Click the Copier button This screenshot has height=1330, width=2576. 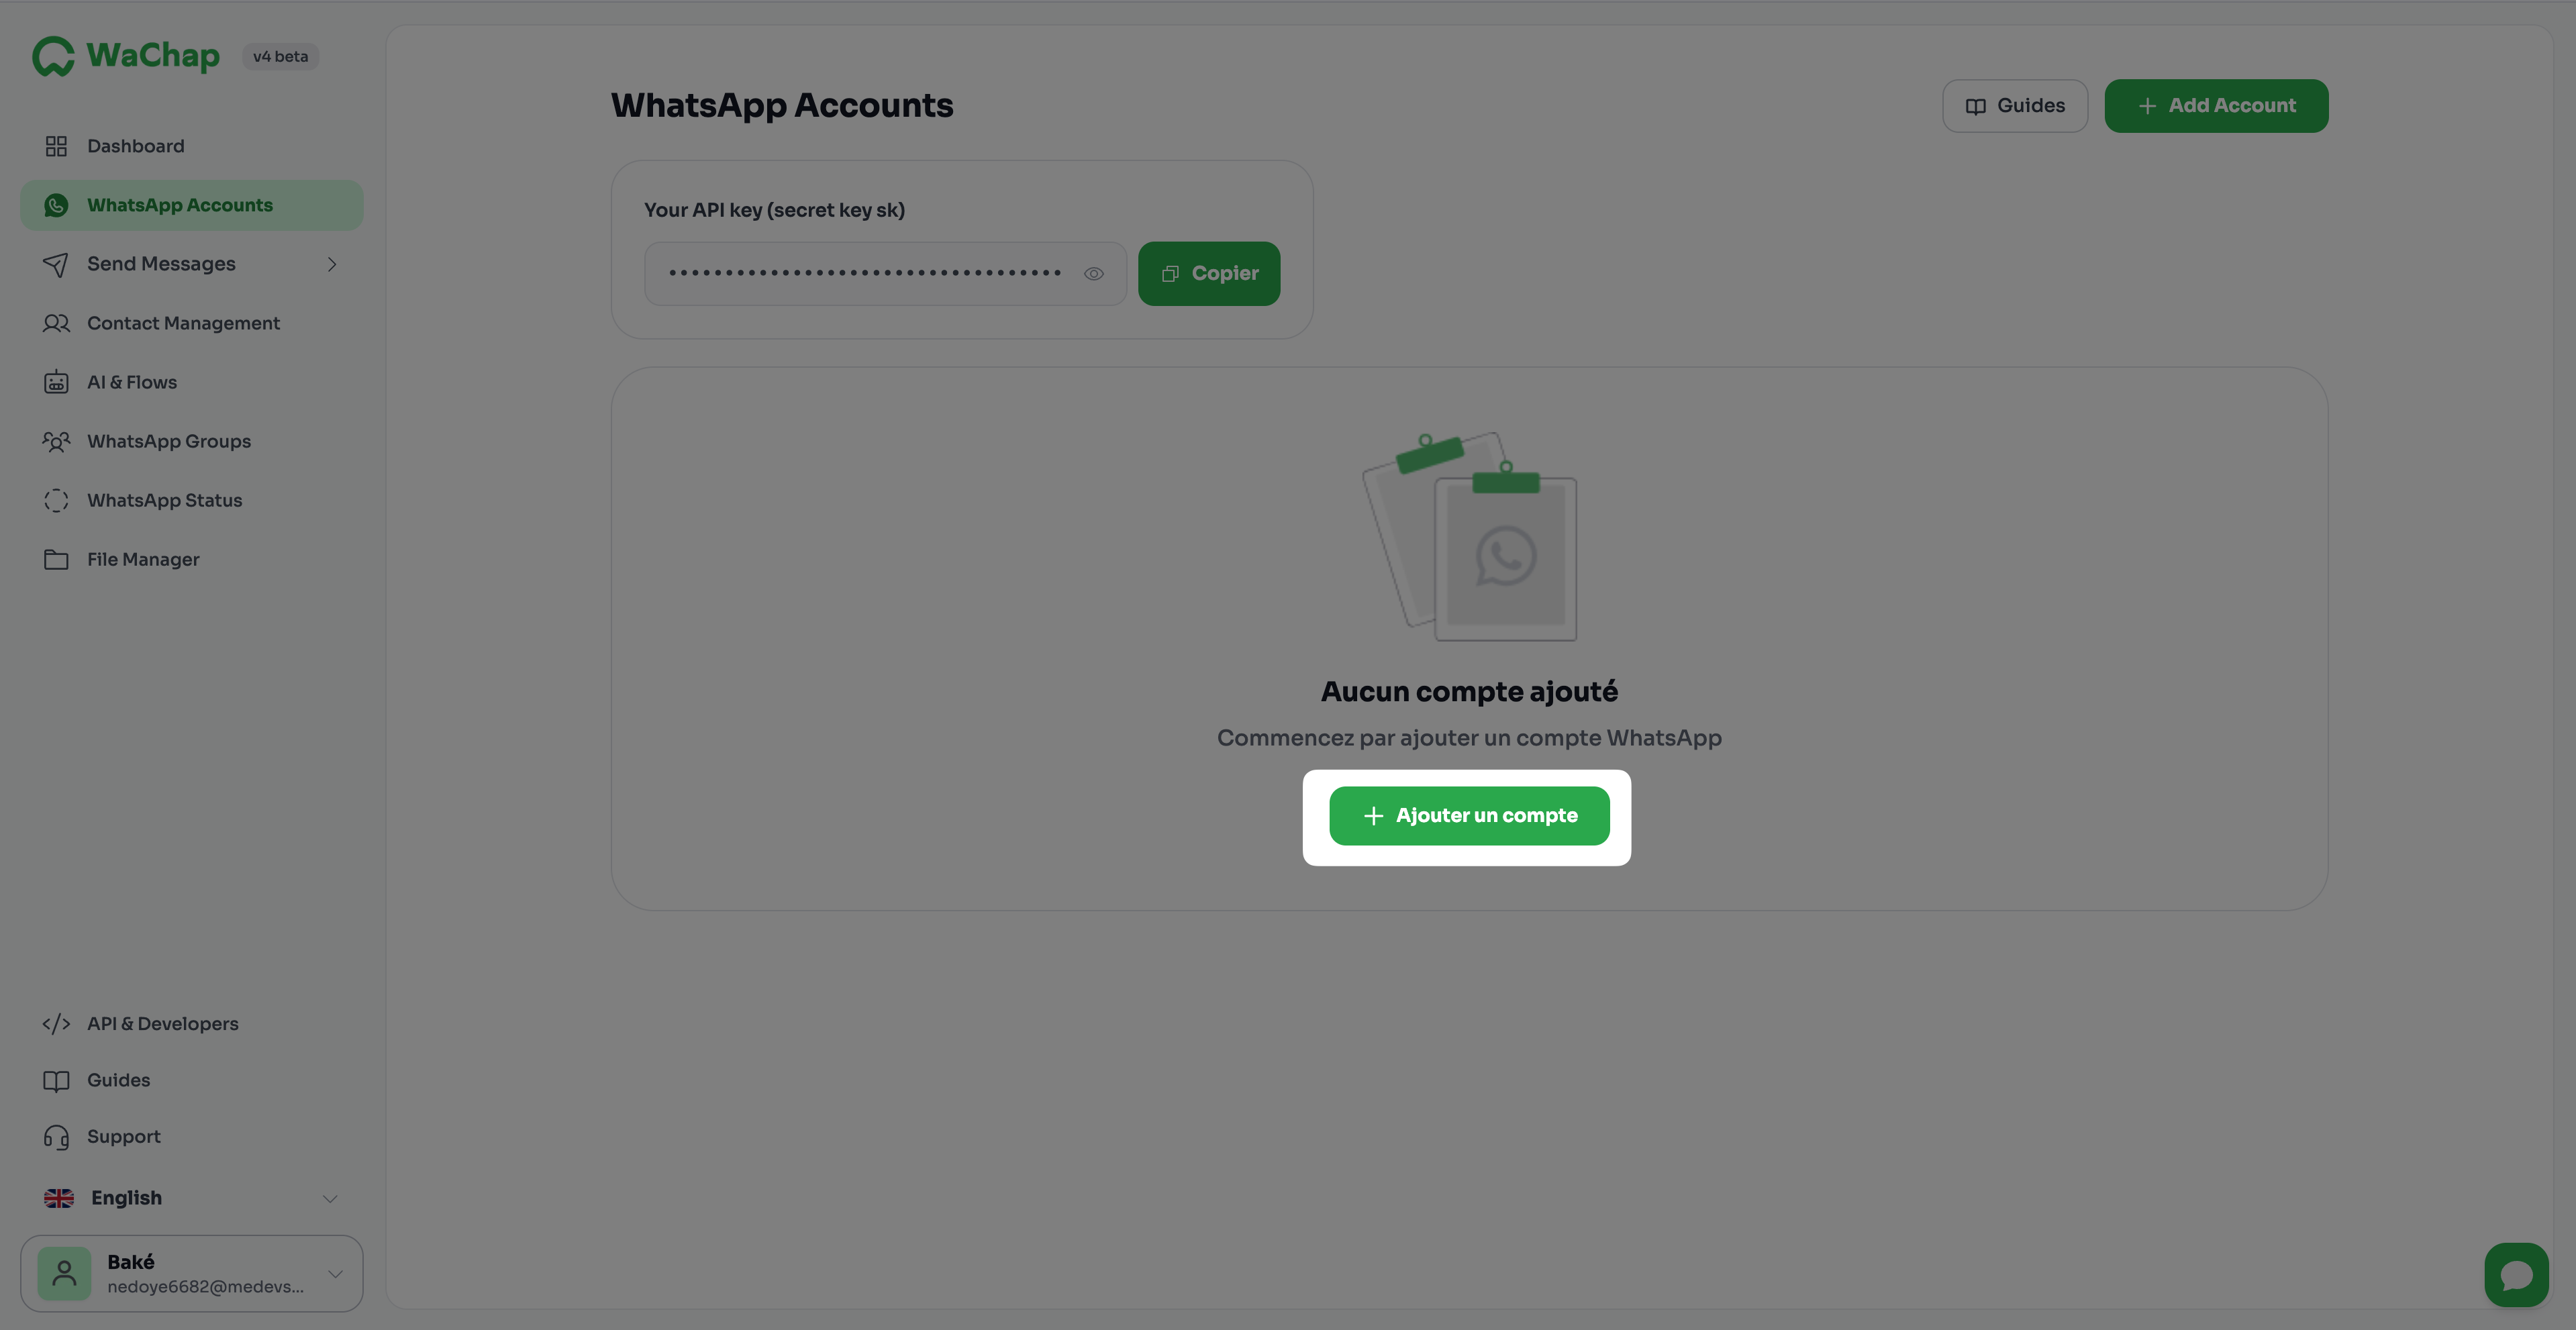pyautogui.click(x=1208, y=273)
